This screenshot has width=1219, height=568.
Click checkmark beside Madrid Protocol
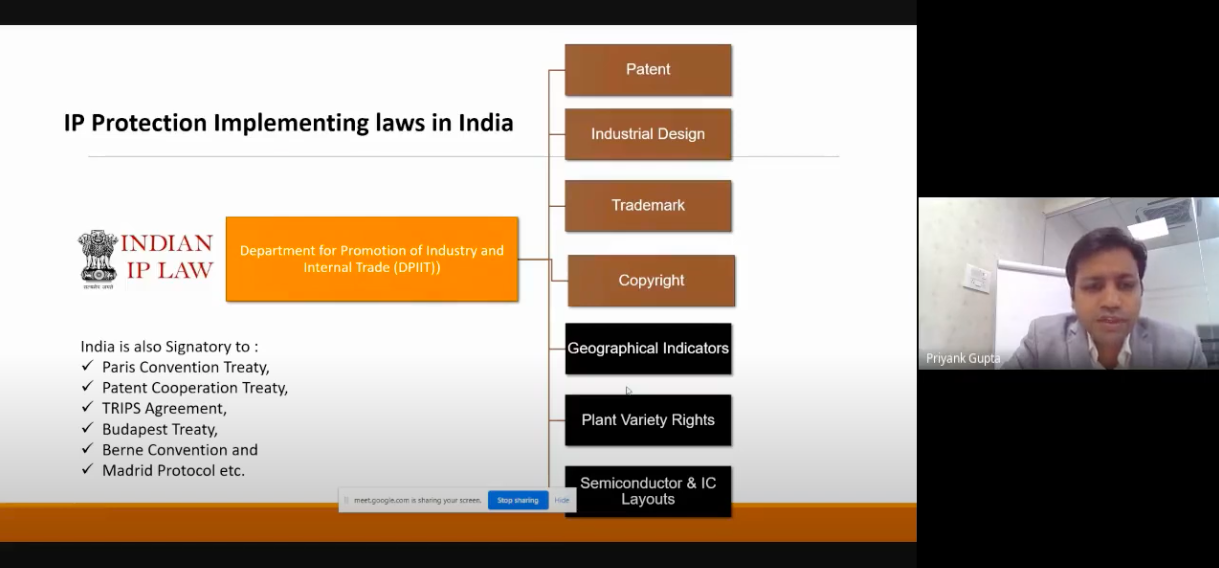pos(87,470)
